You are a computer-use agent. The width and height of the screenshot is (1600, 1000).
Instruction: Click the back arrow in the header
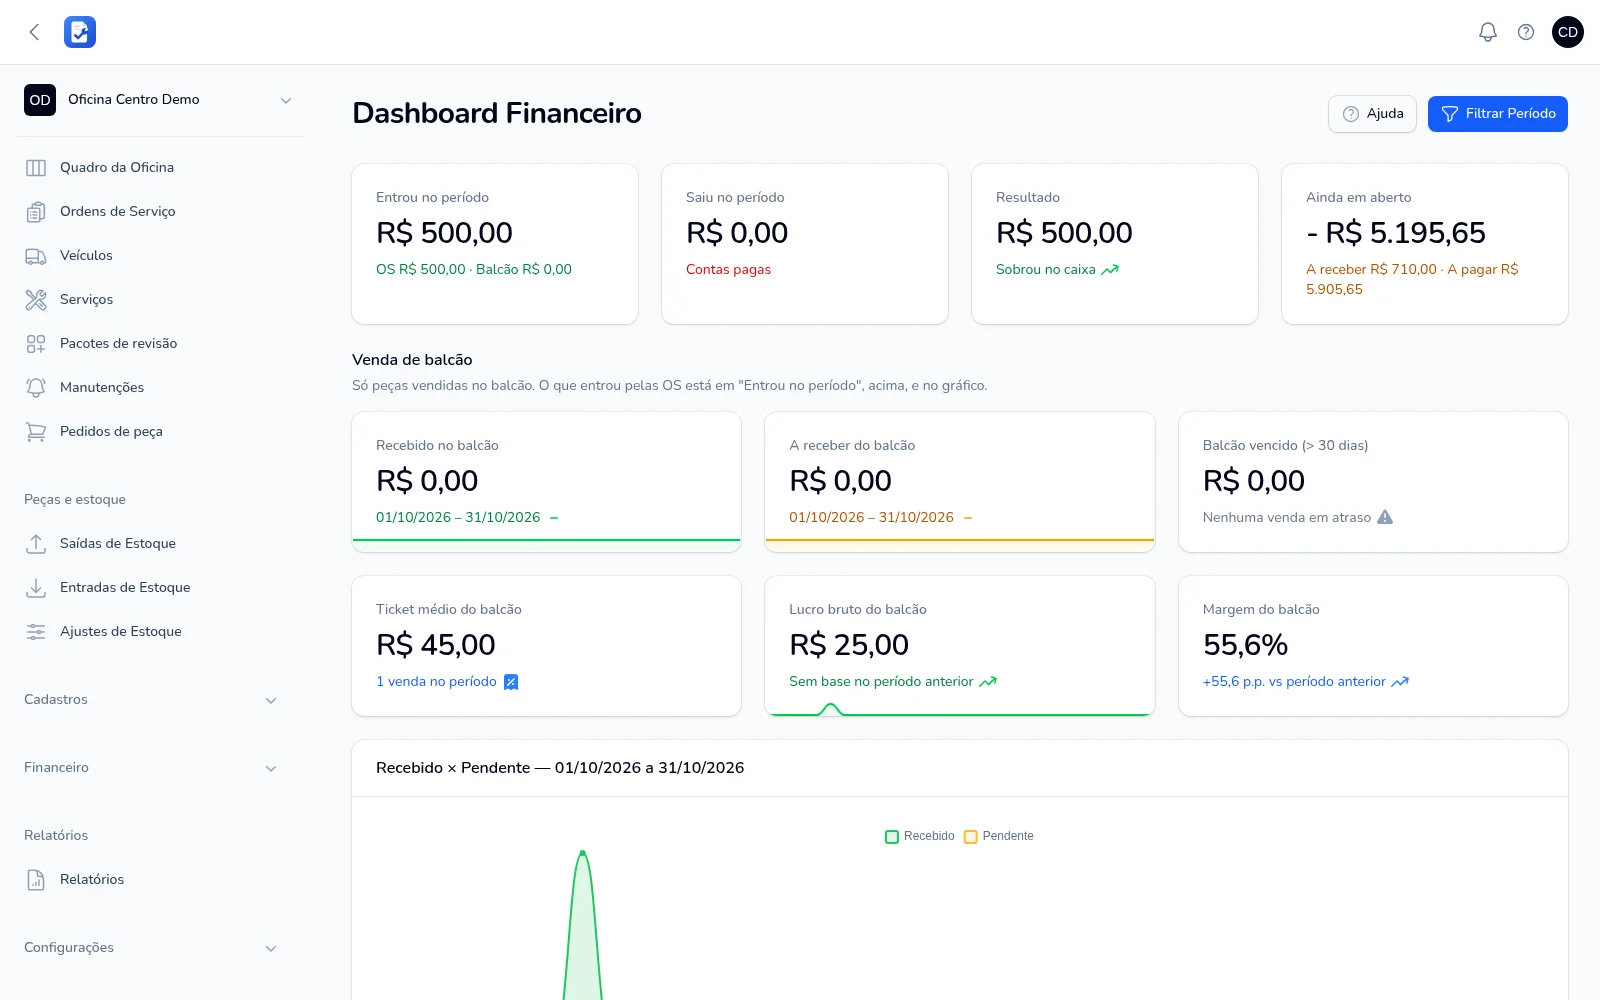tap(34, 32)
